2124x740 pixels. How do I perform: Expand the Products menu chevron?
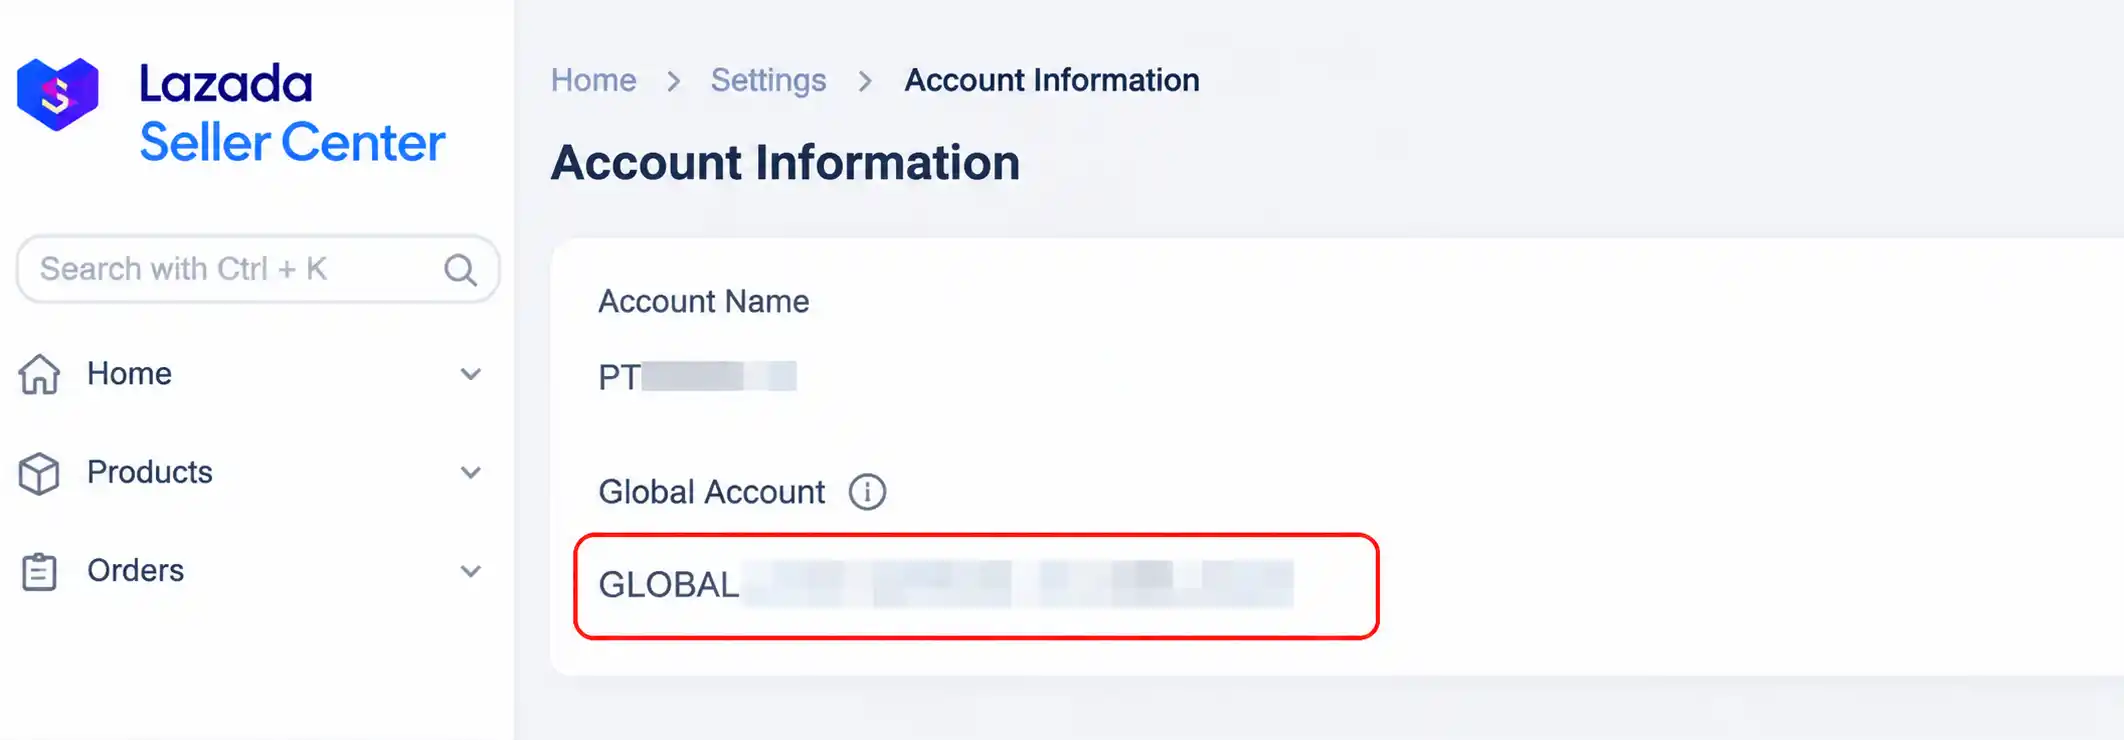[x=470, y=472]
